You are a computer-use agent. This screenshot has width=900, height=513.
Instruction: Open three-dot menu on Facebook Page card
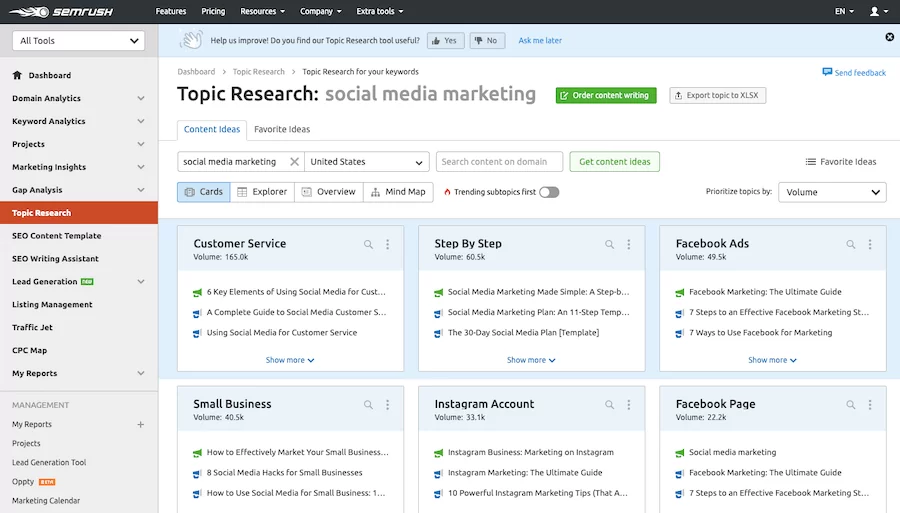pyautogui.click(x=870, y=405)
